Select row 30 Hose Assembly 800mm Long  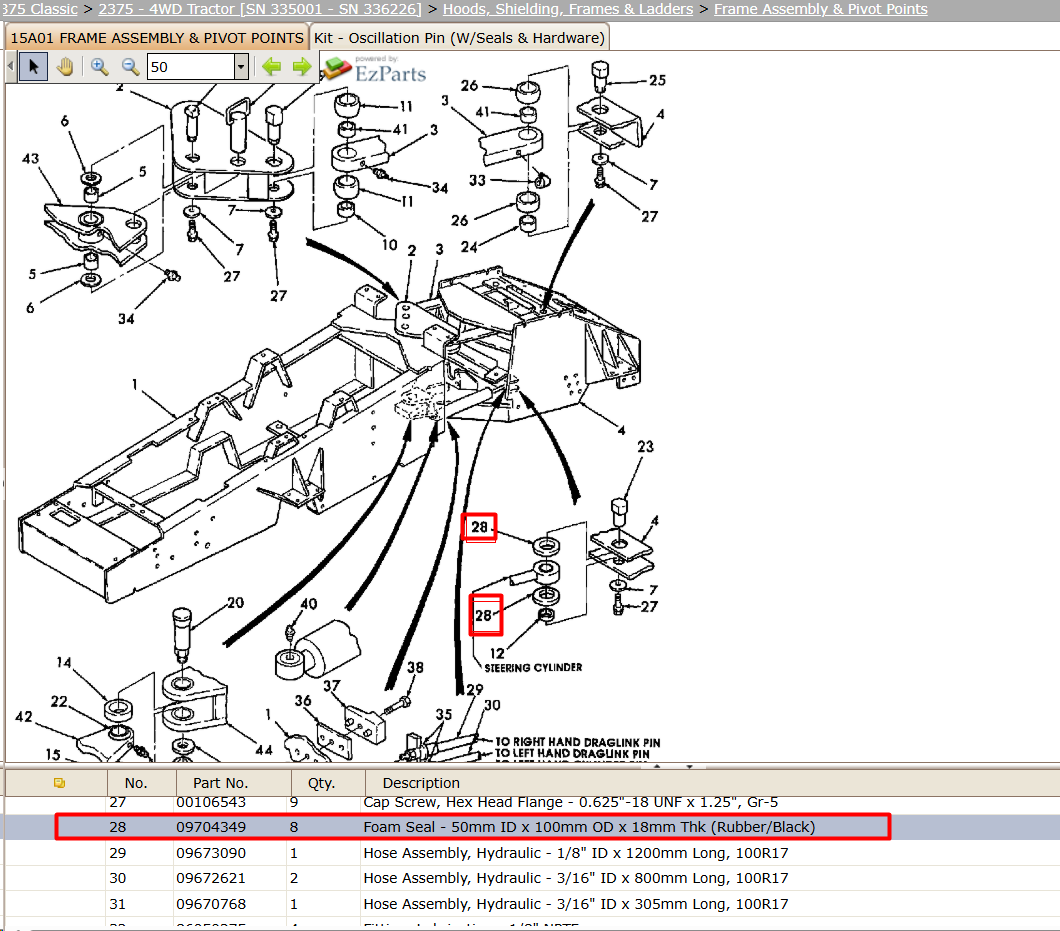pyautogui.click(x=575, y=878)
